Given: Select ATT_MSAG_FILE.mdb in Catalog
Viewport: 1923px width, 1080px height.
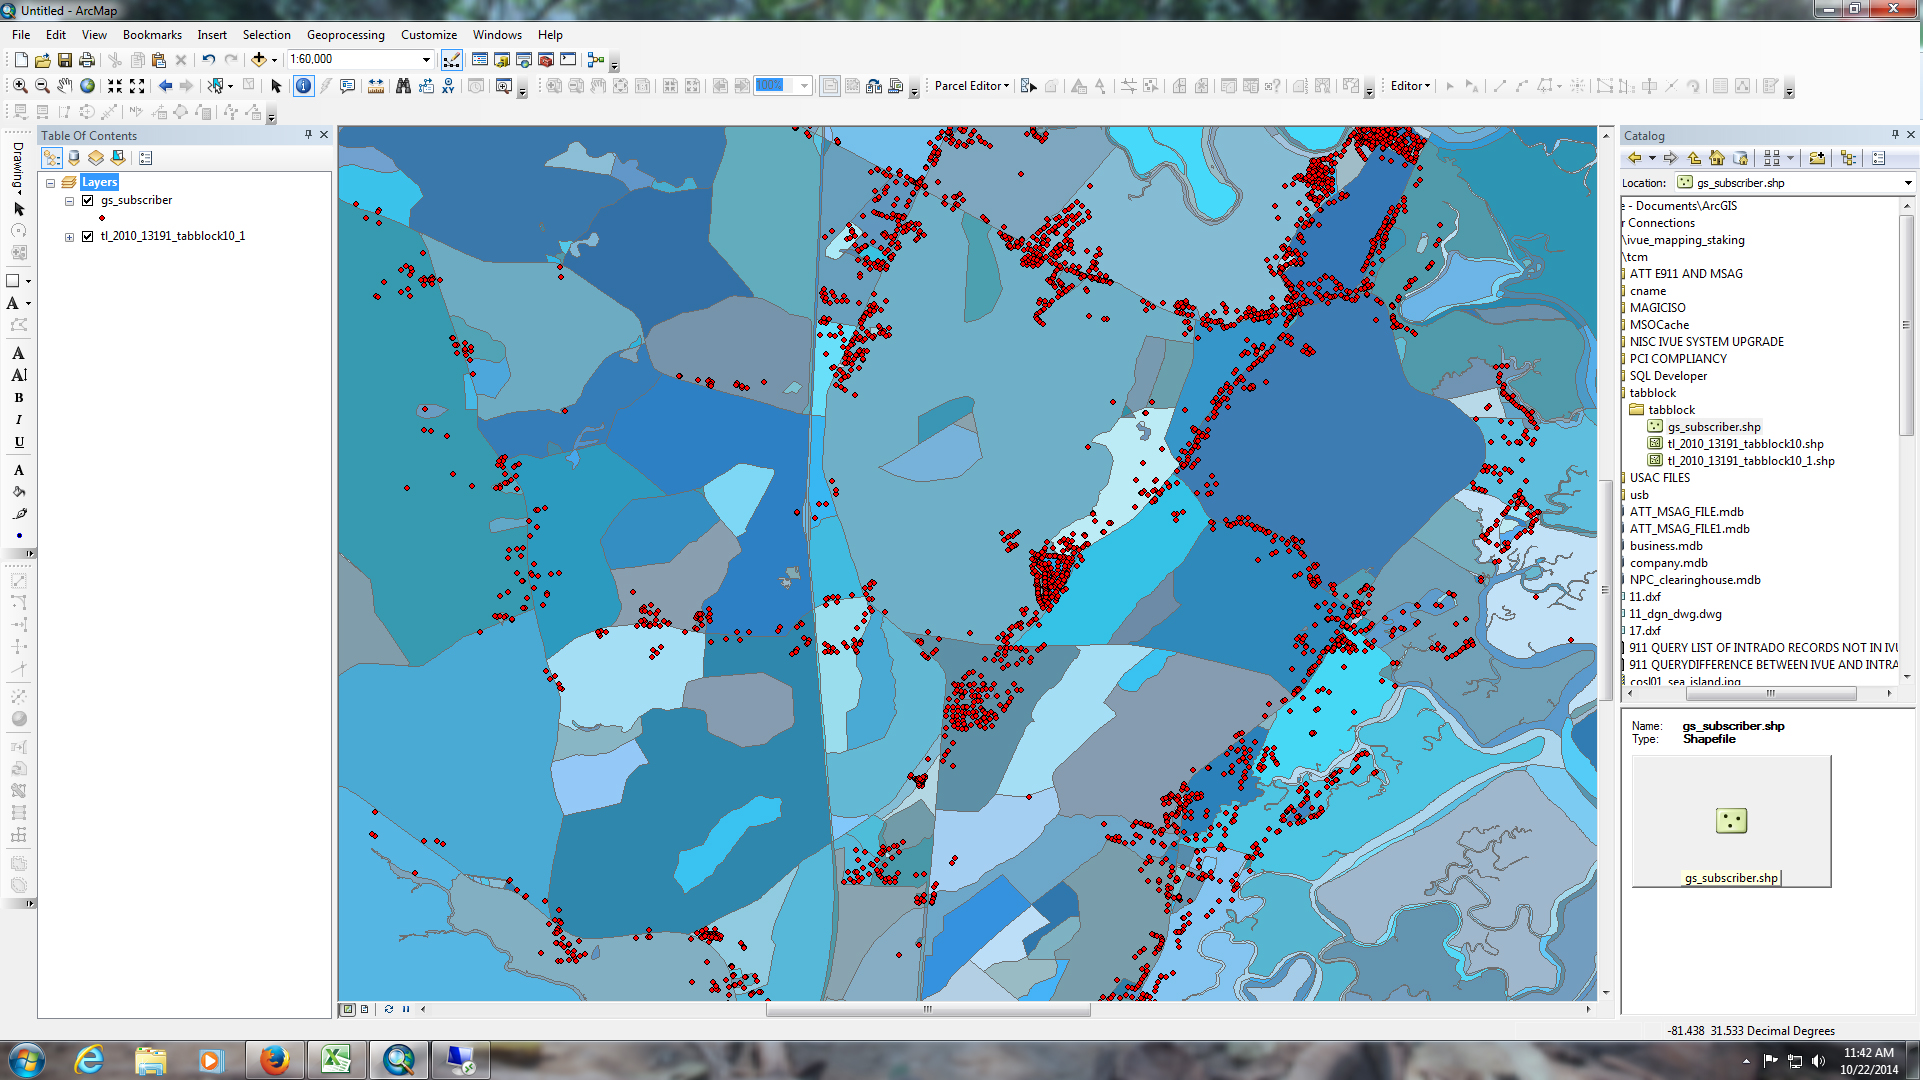Looking at the screenshot, I should point(1686,512).
